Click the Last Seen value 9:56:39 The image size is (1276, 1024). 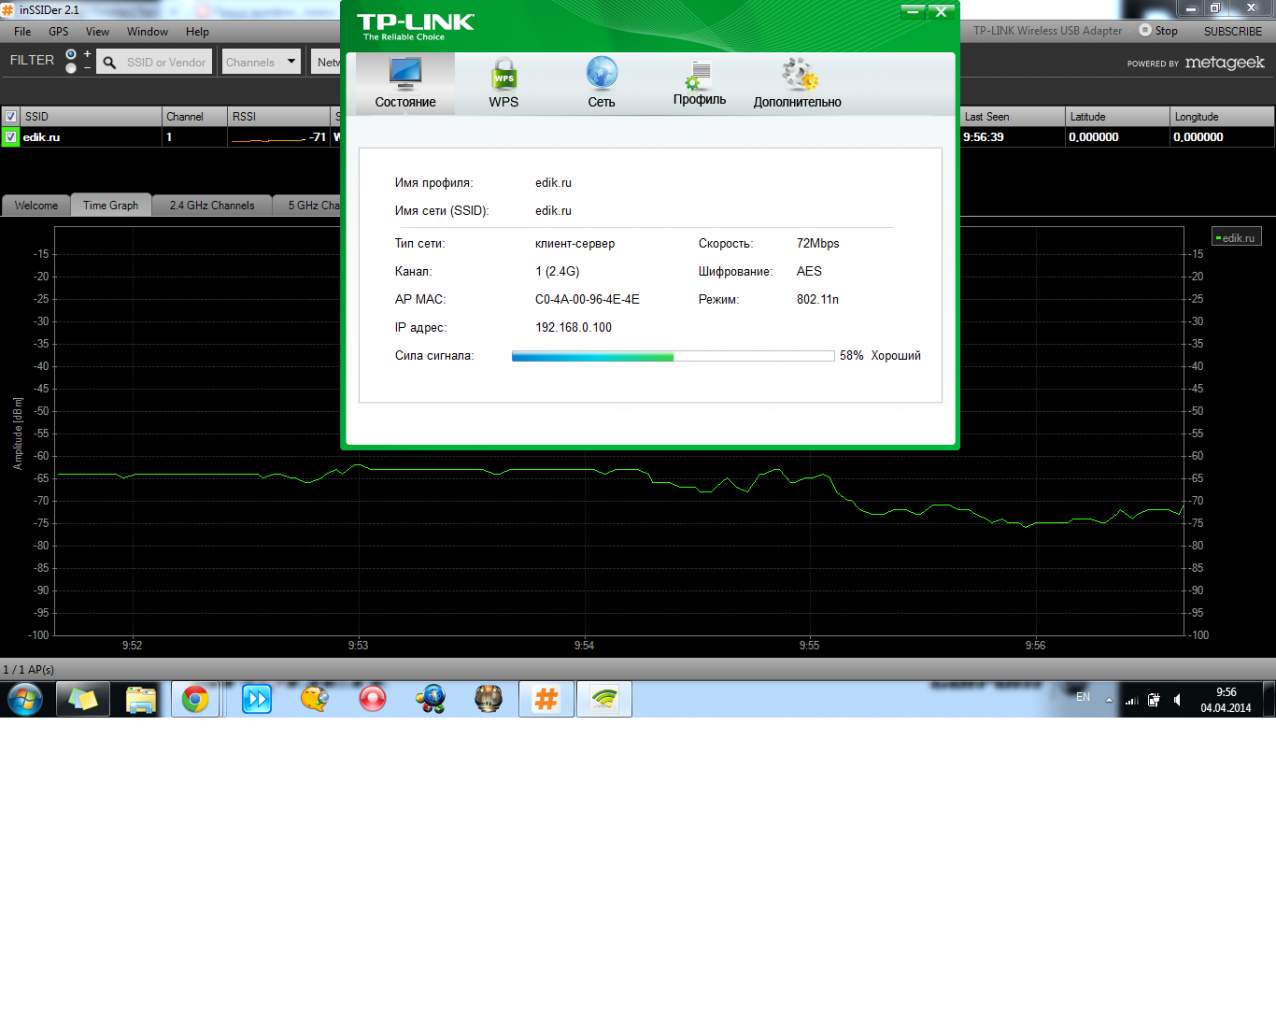point(983,137)
